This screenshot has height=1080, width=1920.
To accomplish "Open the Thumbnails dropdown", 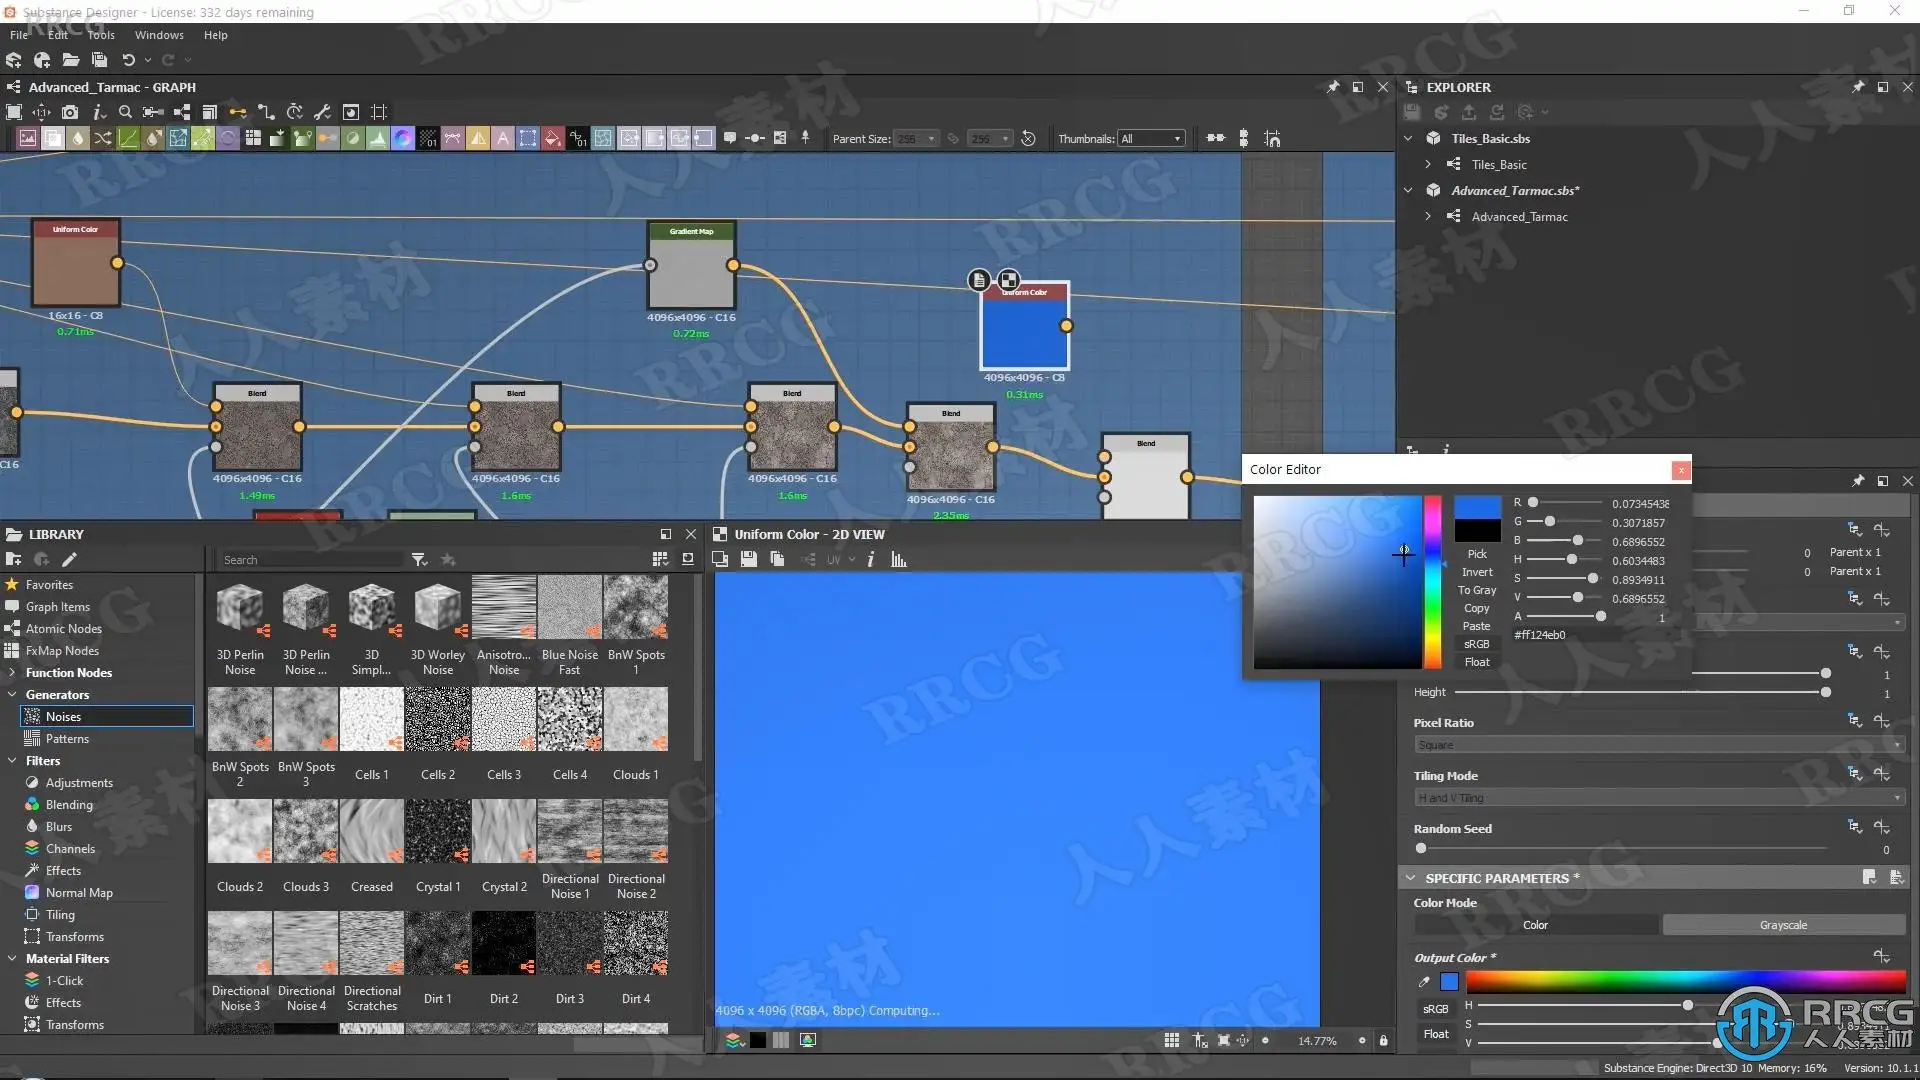I will pyautogui.click(x=1151, y=139).
